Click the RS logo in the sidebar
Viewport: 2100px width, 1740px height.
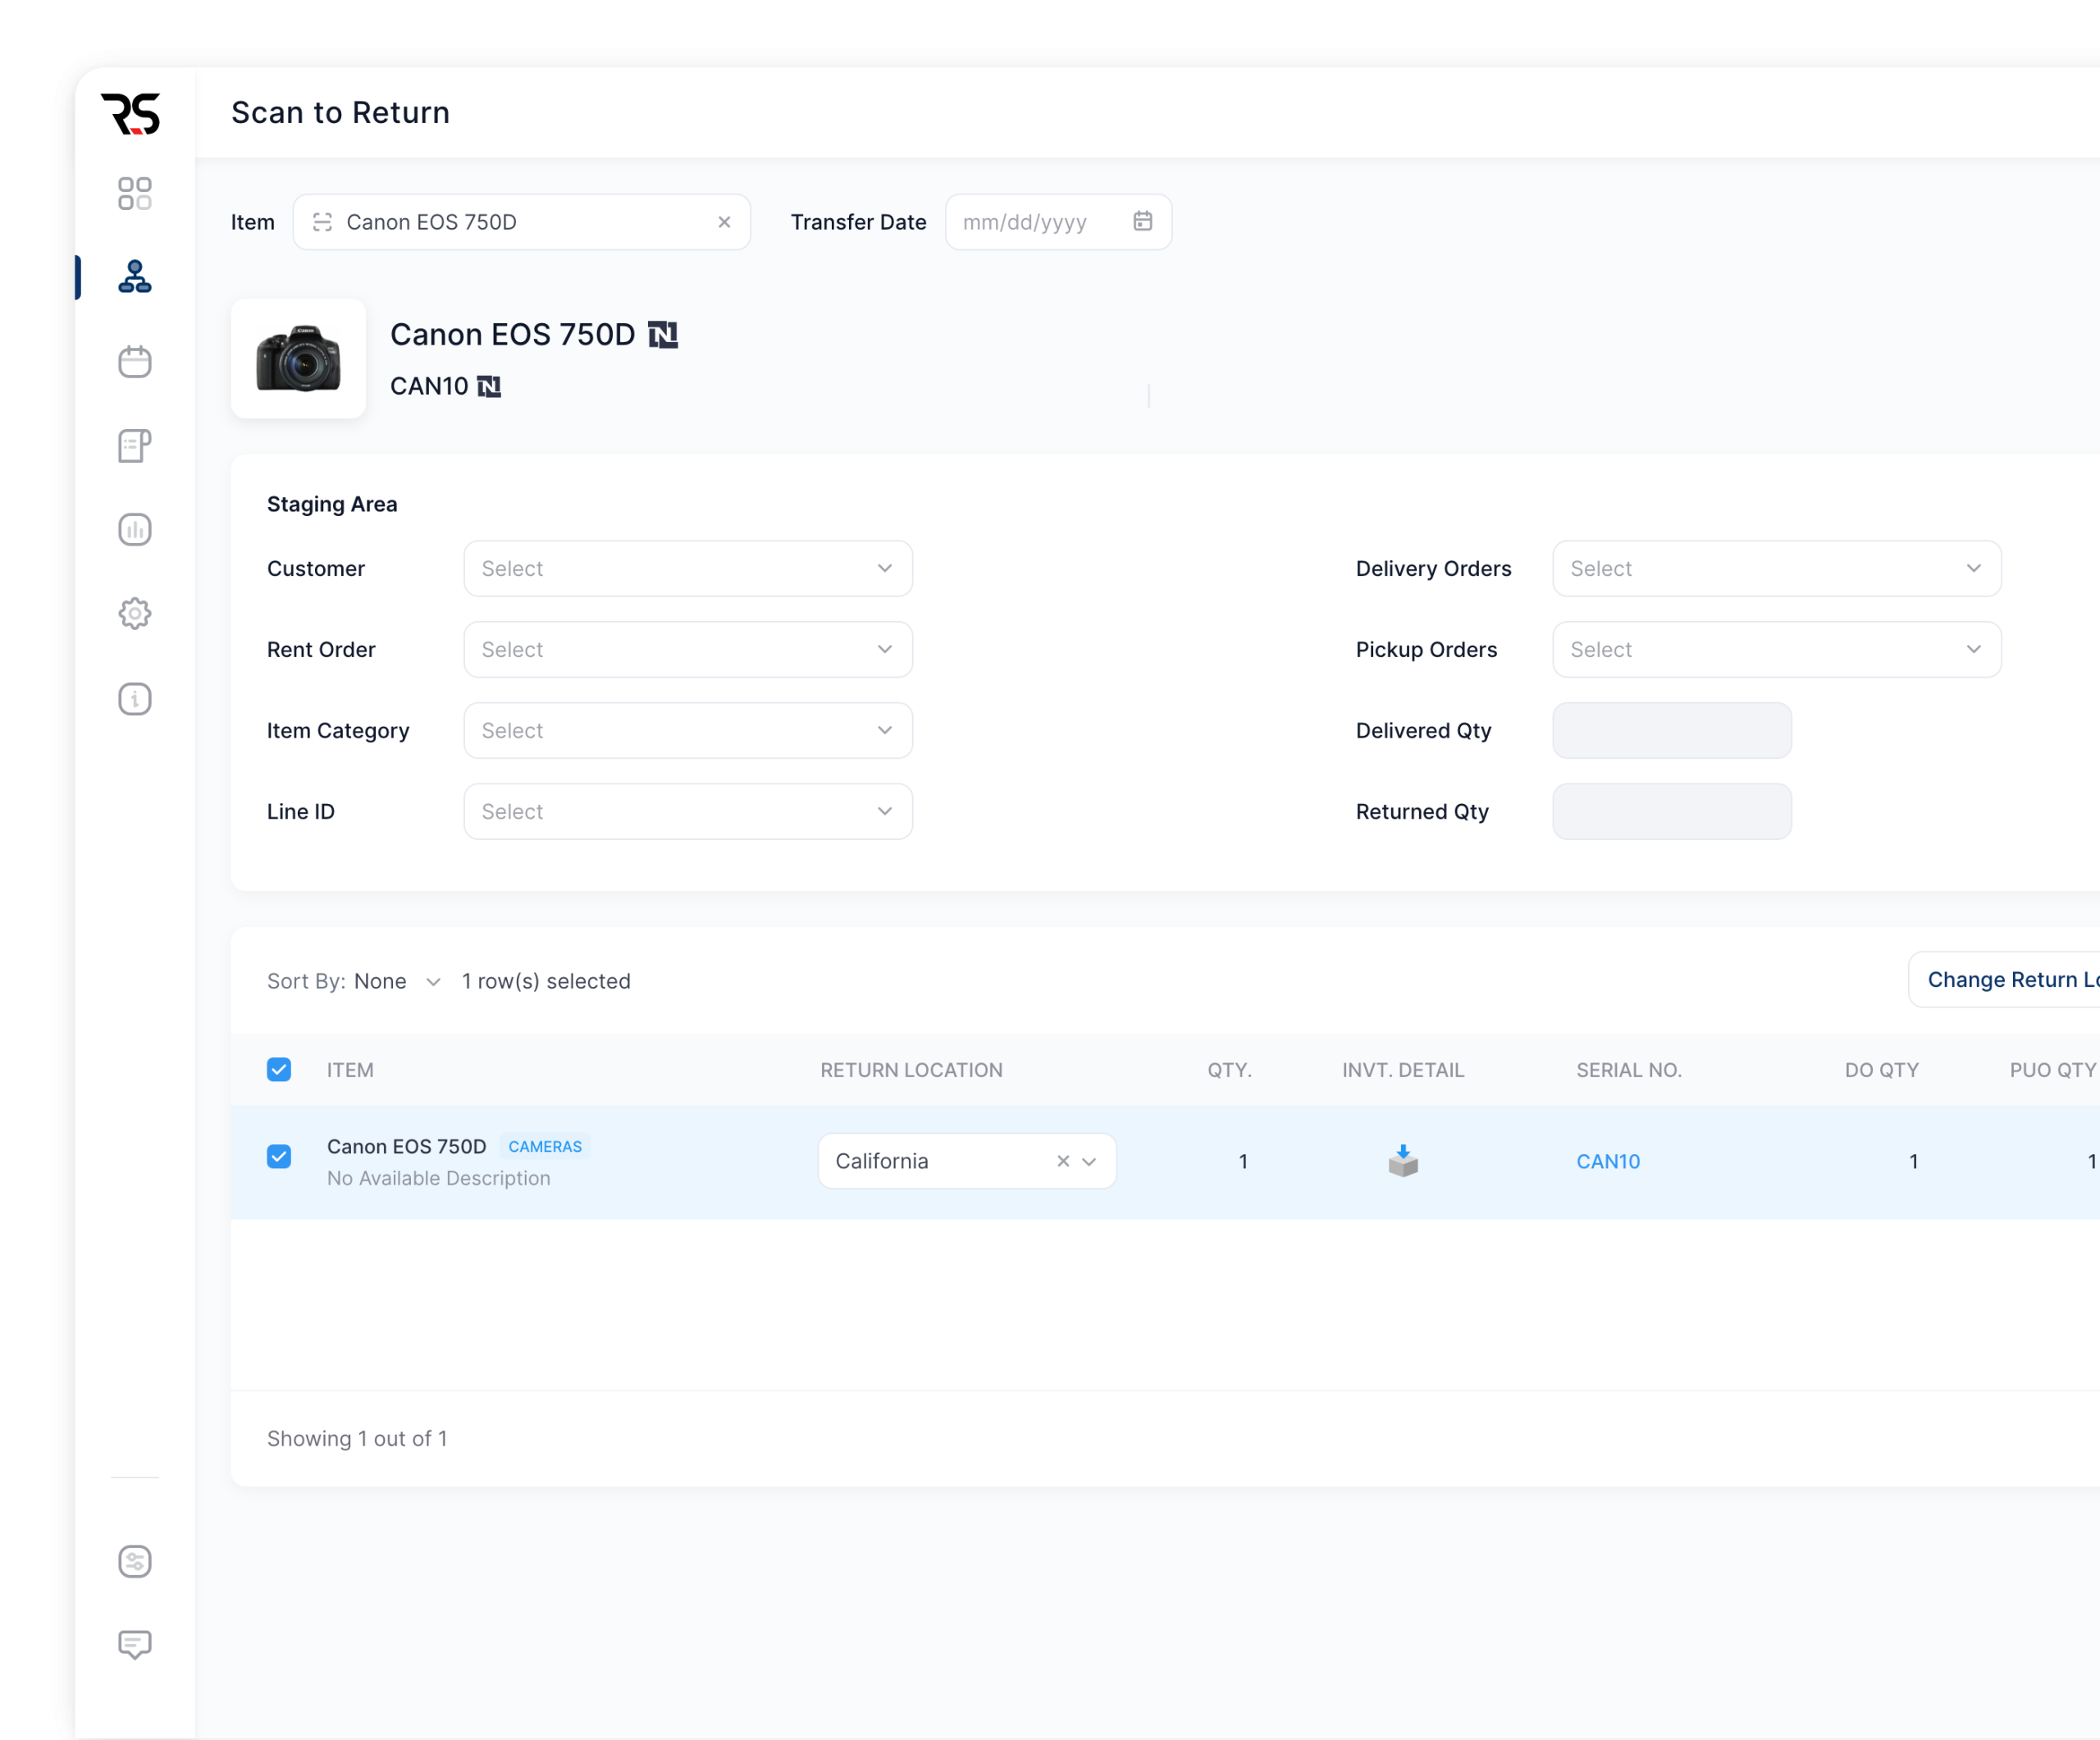point(131,113)
